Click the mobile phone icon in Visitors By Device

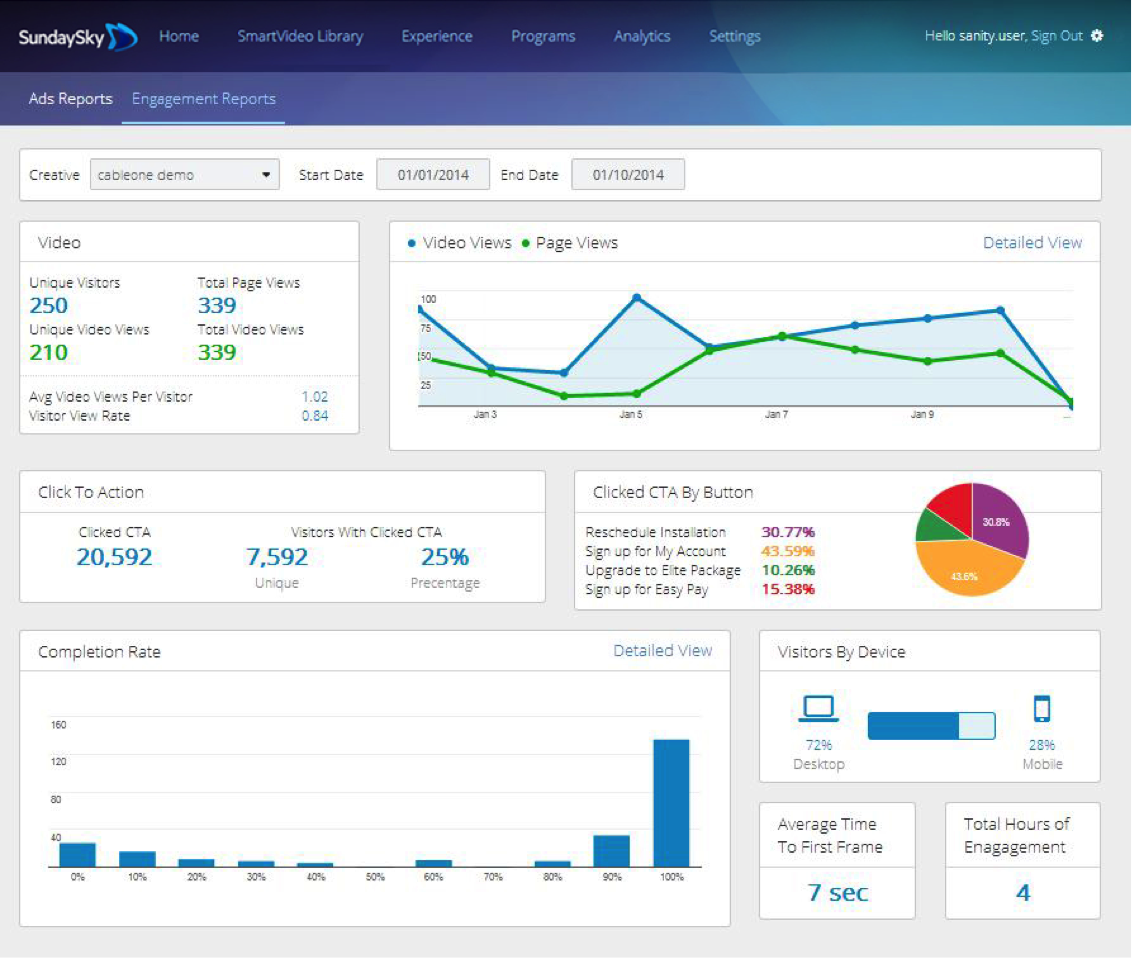(1042, 708)
